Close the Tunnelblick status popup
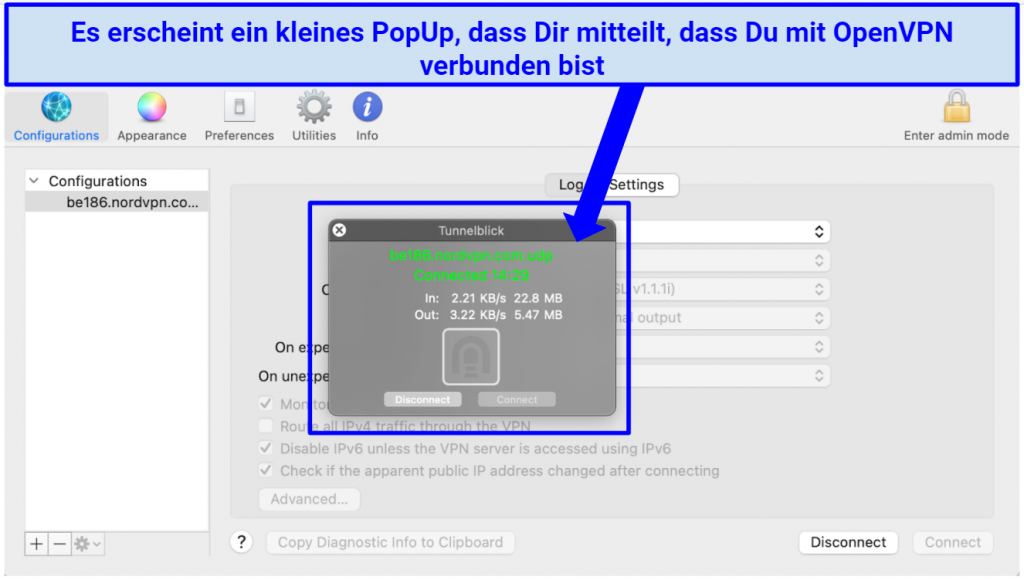This screenshot has height=580, width=1024. point(339,230)
